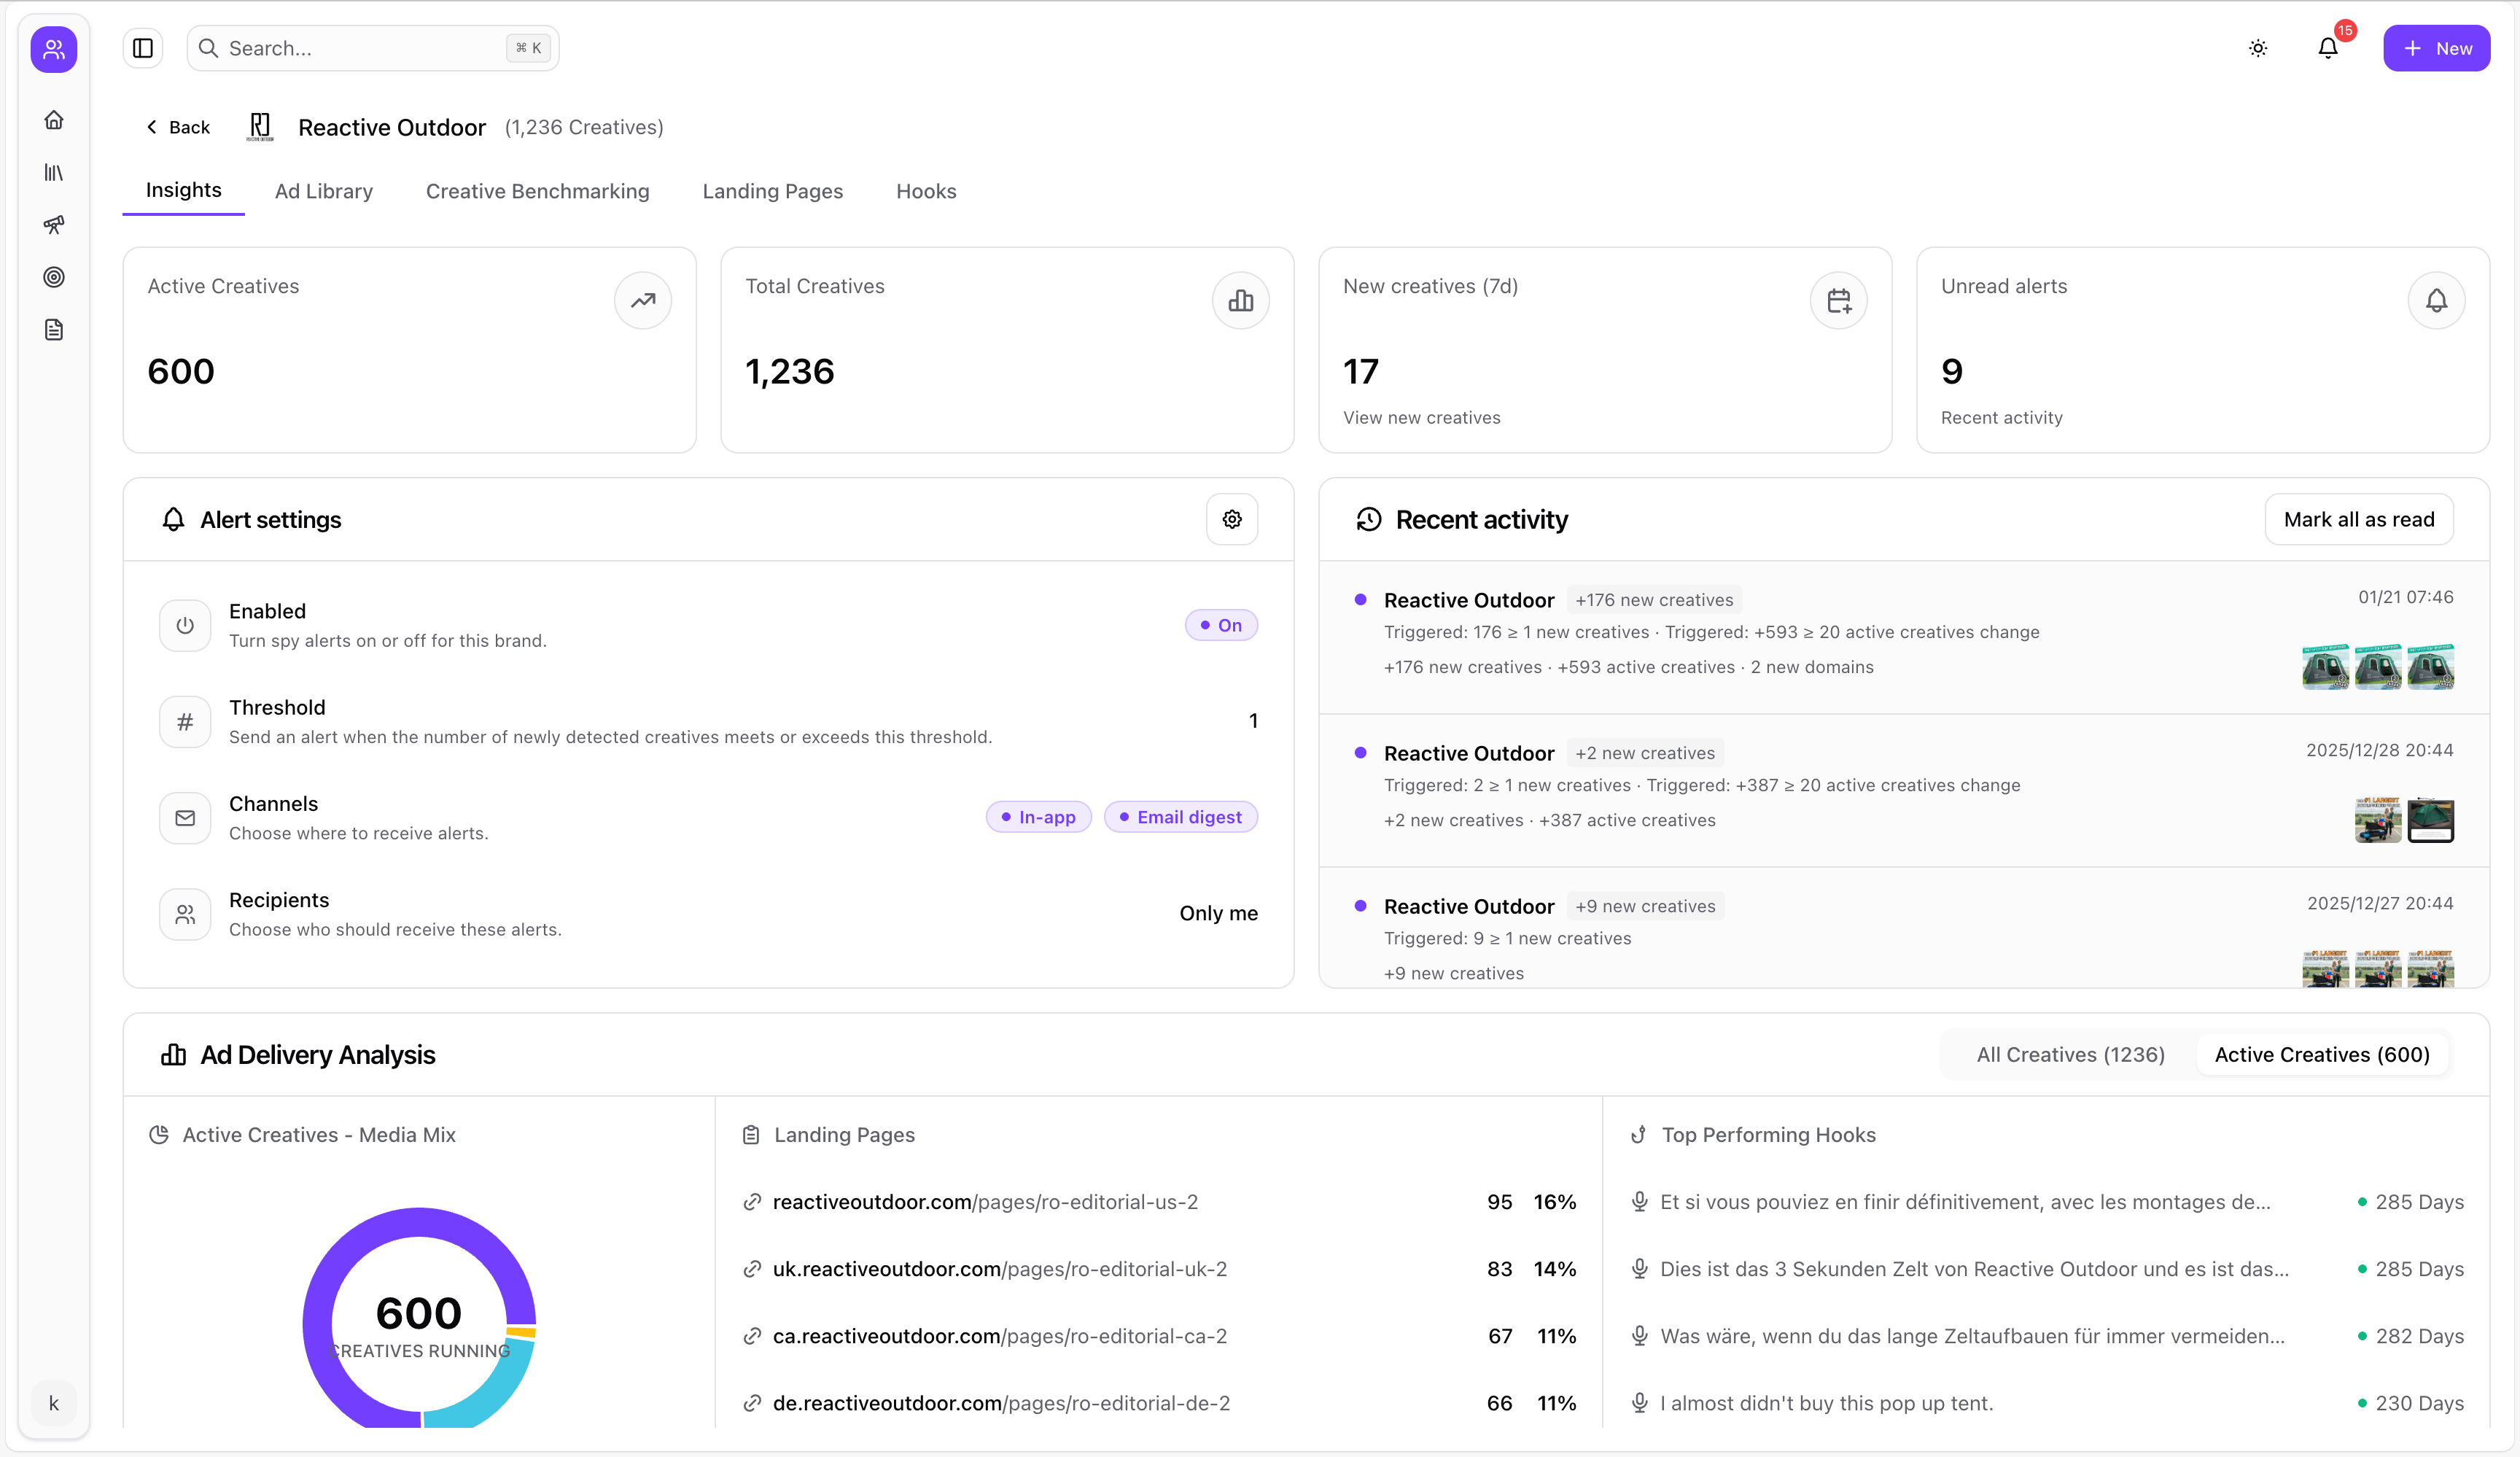2520x1457 pixels.
Task: Open reactiveoutdoor.com ro-editorial-us-2 landing page link
Action: (x=984, y=1202)
